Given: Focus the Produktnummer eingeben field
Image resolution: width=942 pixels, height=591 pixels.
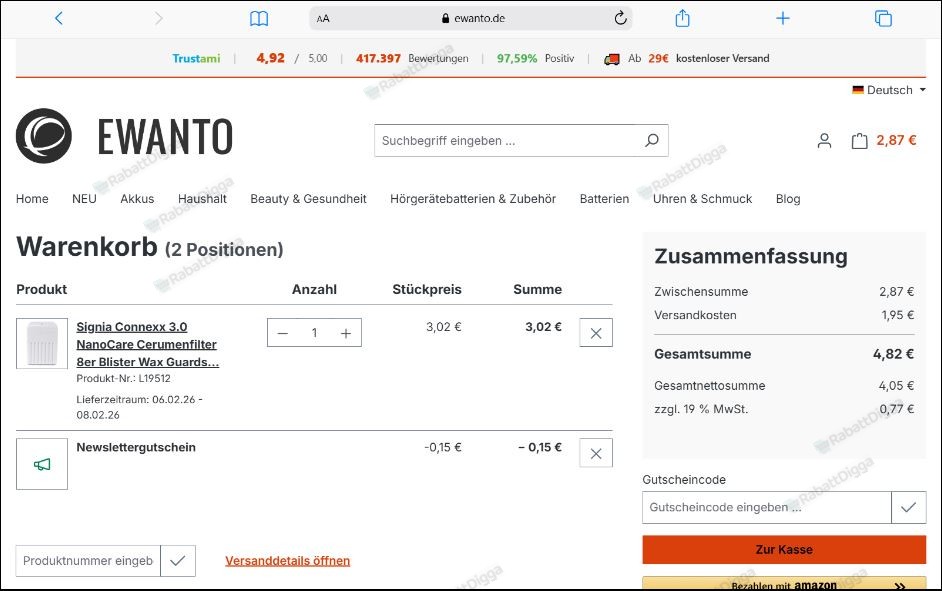Looking at the screenshot, I should 88,561.
